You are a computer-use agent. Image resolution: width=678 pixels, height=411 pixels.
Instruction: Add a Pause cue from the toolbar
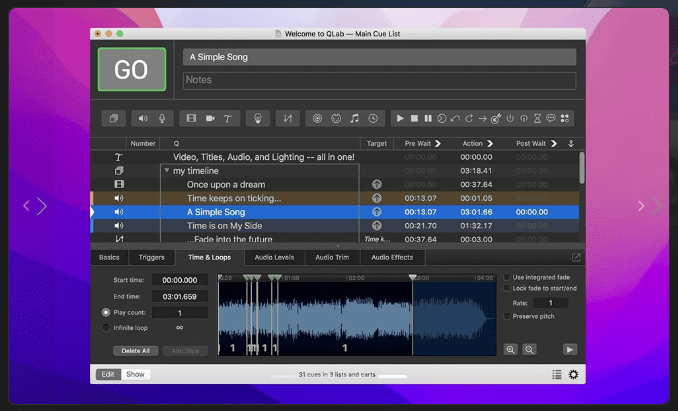(428, 118)
